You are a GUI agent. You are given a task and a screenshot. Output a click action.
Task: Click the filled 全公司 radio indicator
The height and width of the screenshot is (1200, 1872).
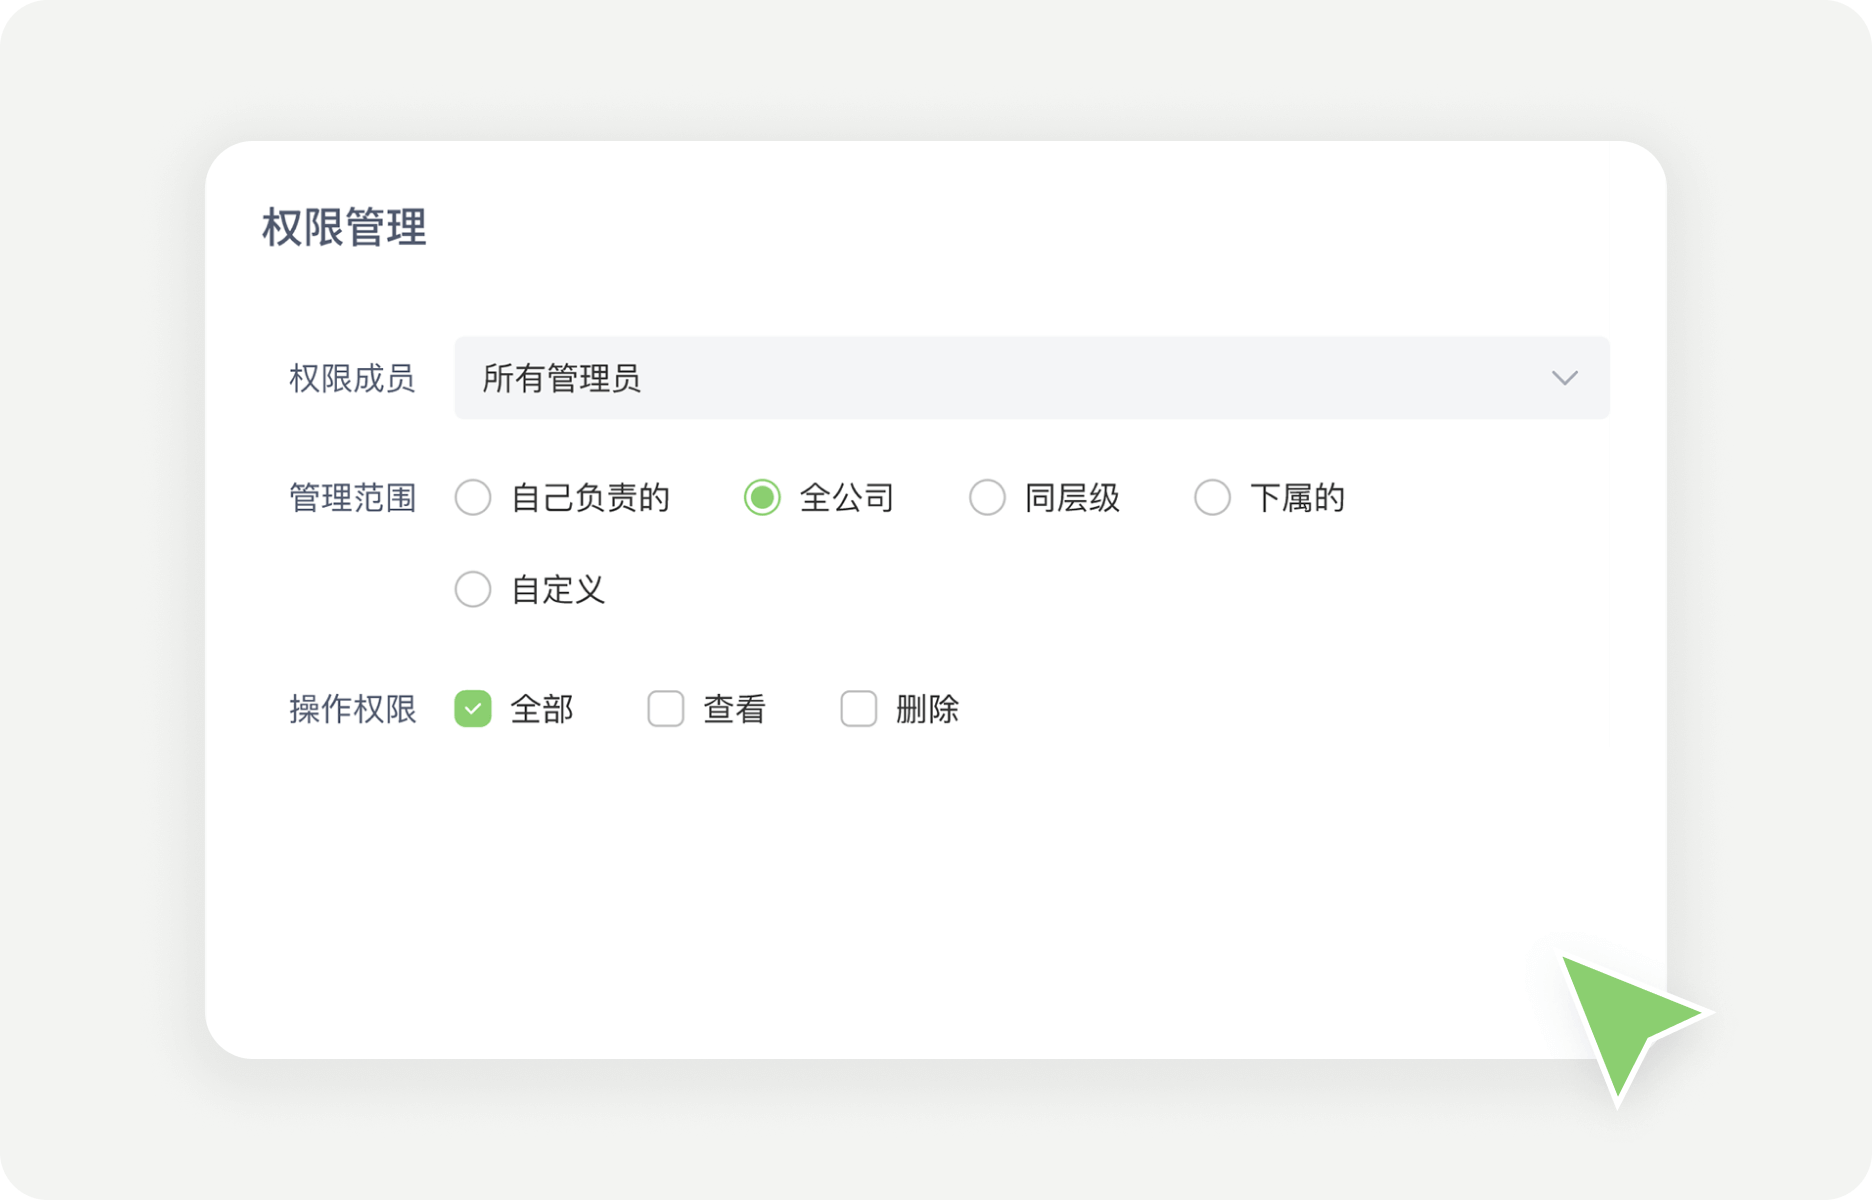[x=762, y=497]
